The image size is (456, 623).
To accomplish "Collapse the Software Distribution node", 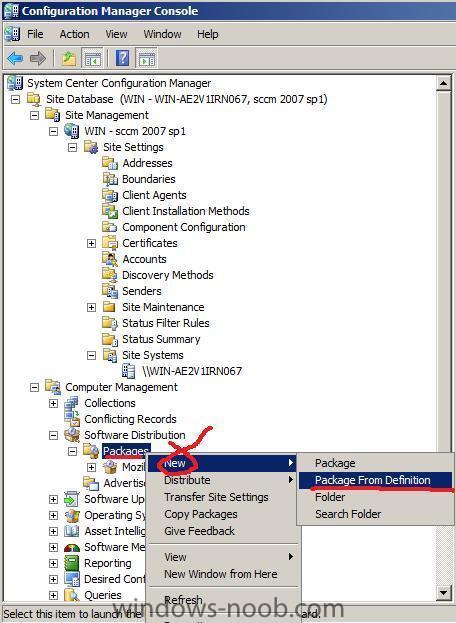I will click(x=54, y=435).
